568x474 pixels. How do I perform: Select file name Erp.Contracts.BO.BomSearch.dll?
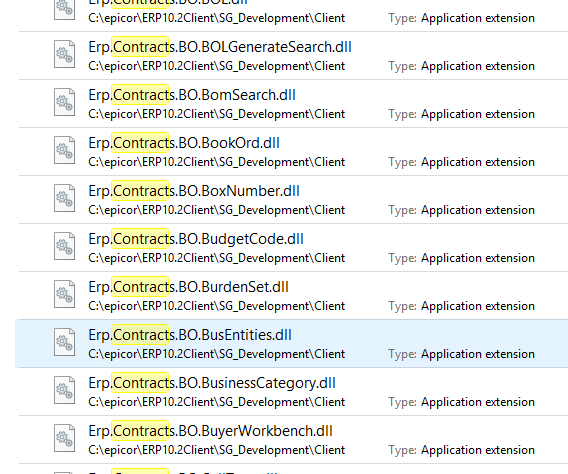point(192,95)
